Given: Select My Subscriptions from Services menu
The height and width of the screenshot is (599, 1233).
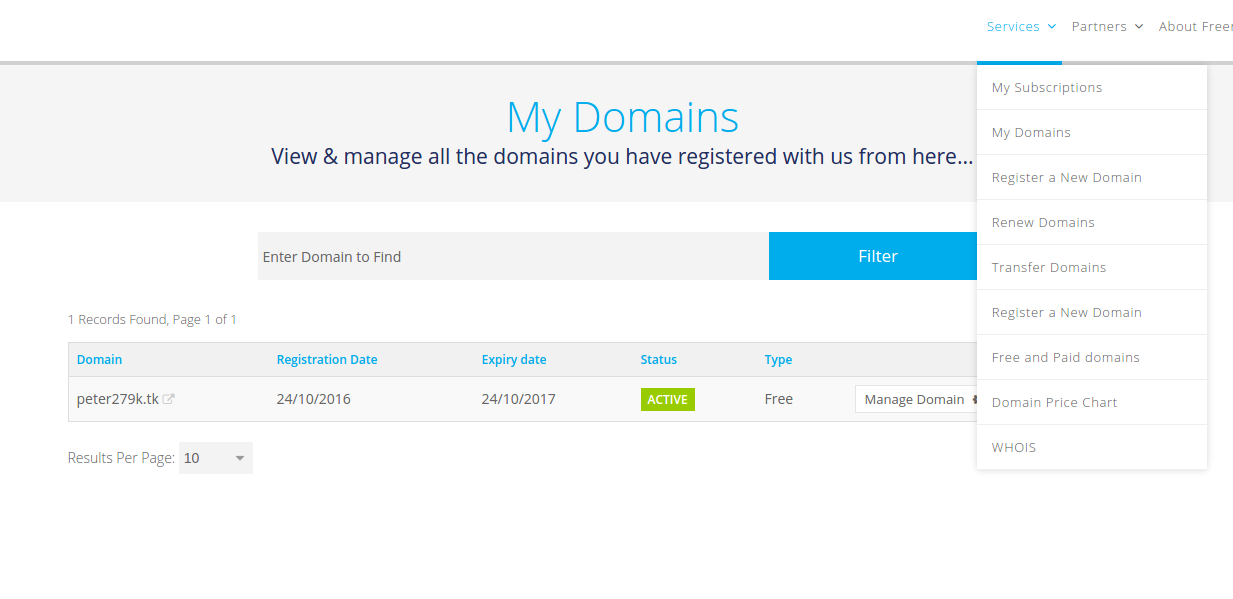Looking at the screenshot, I should [1046, 88].
